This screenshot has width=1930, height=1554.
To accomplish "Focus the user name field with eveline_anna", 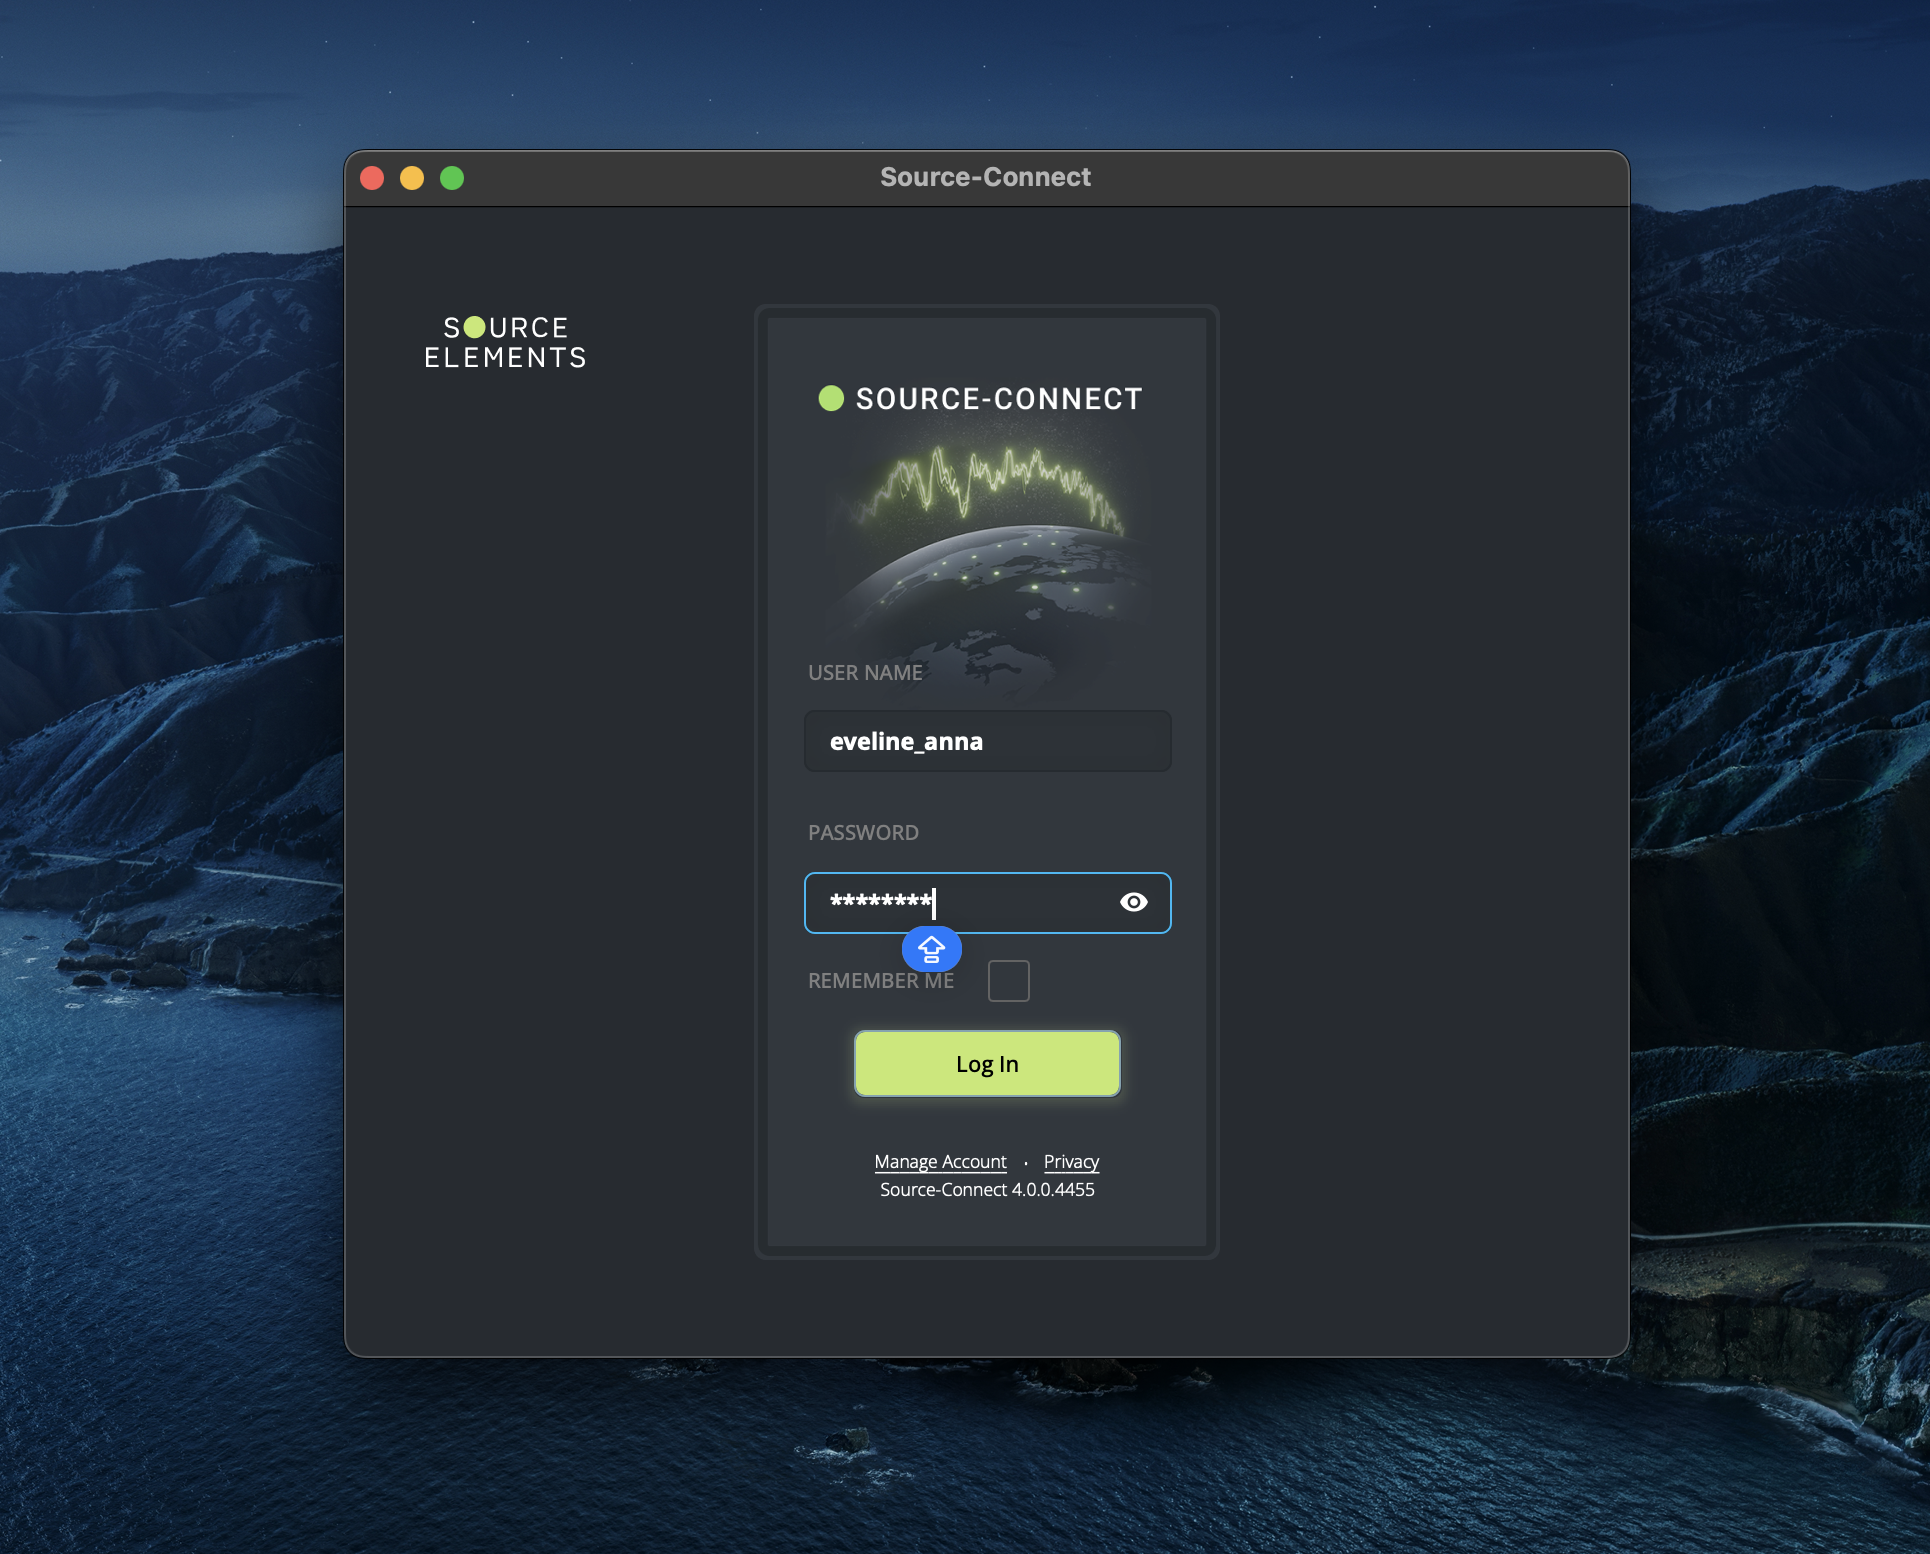I will click(x=987, y=741).
